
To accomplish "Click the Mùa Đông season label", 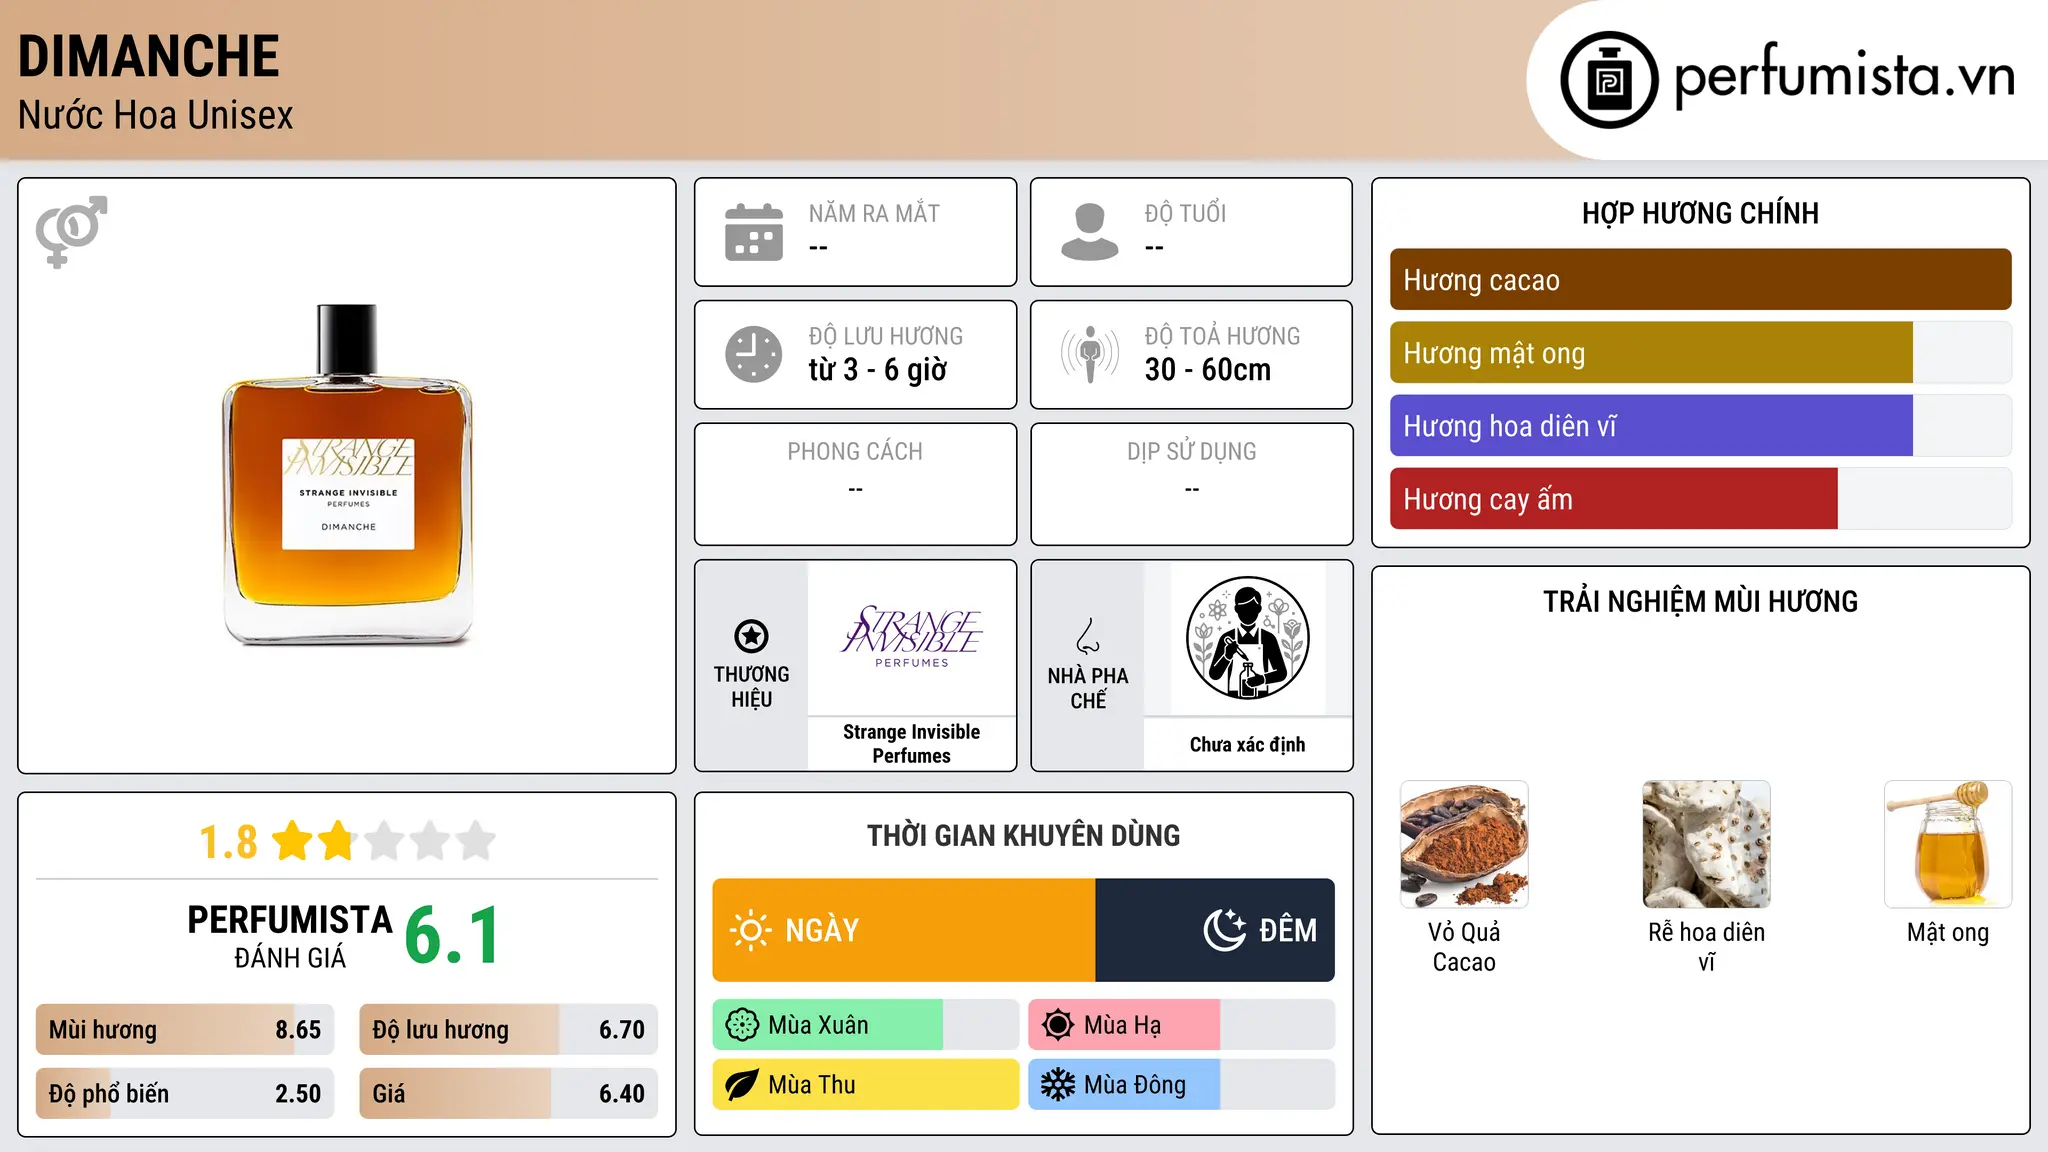I will [x=1135, y=1085].
